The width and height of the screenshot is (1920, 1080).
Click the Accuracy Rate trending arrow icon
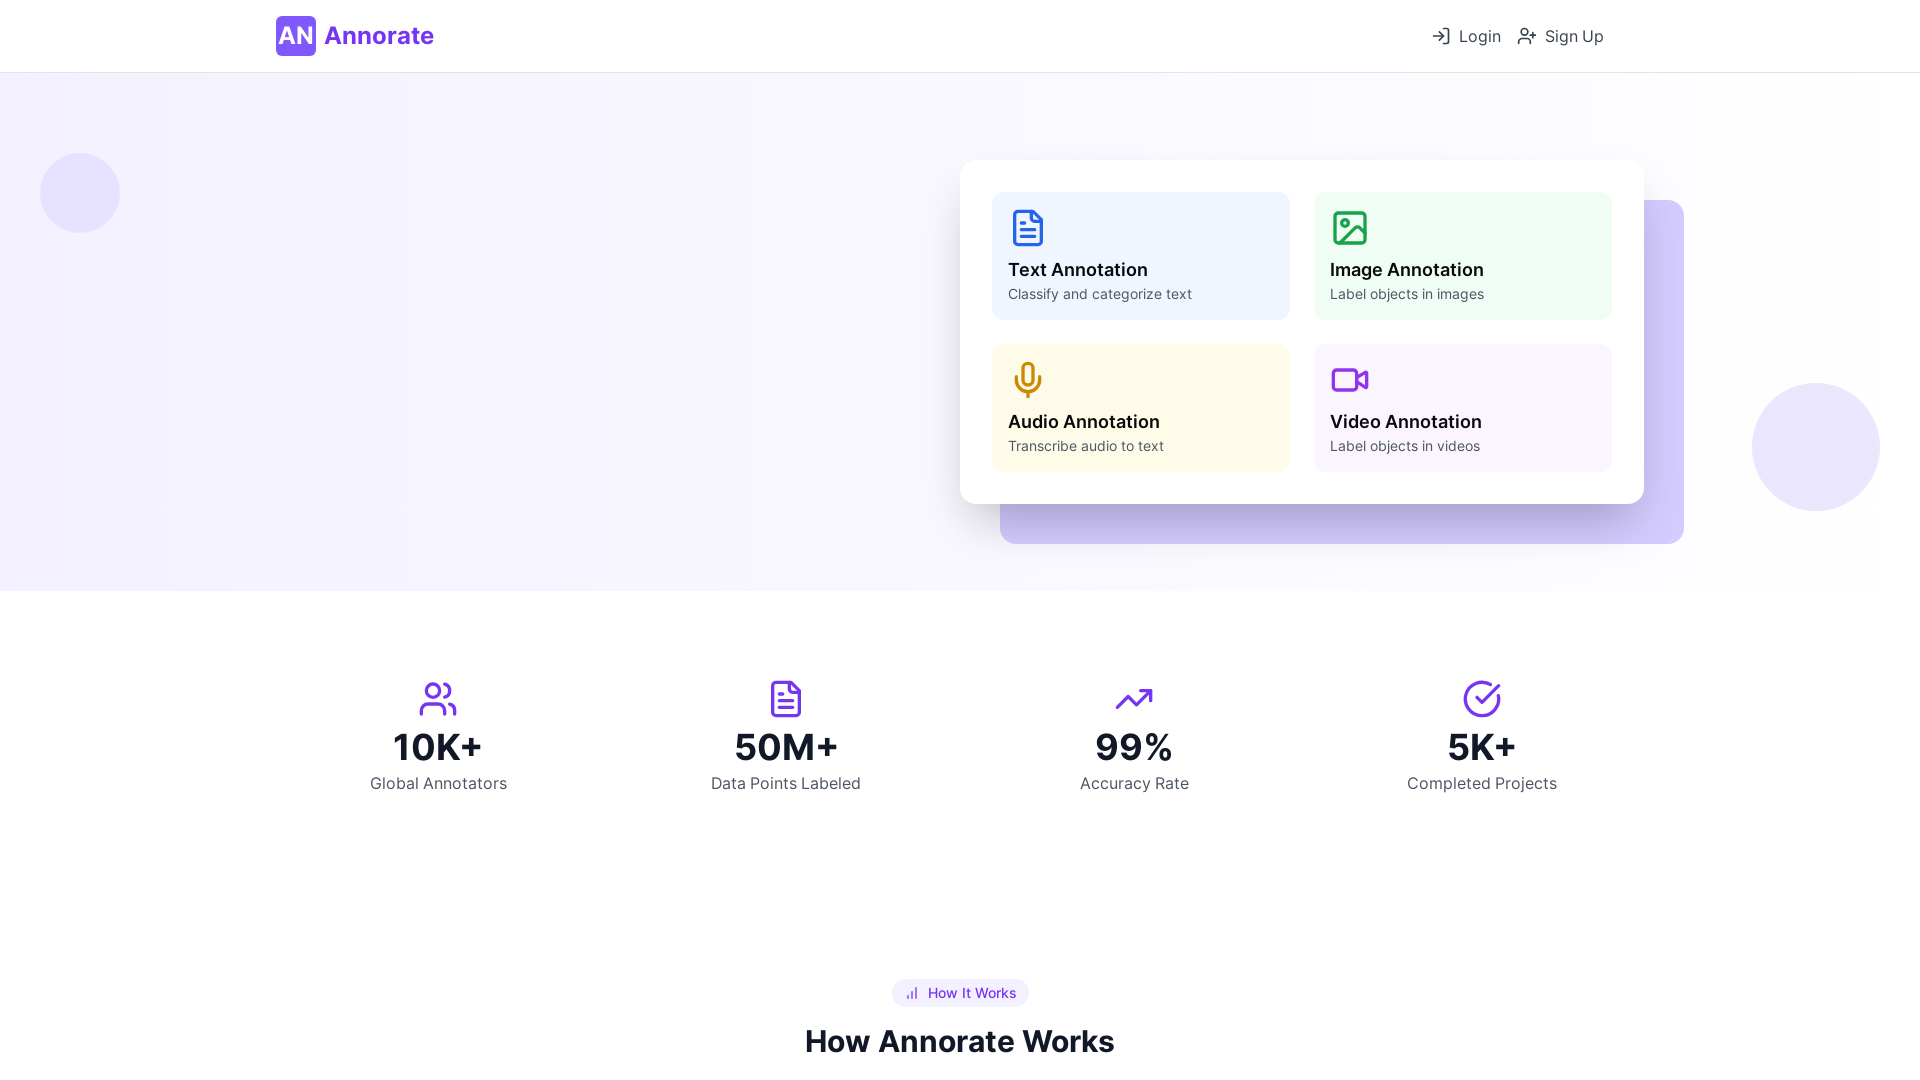click(x=1133, y=699)
